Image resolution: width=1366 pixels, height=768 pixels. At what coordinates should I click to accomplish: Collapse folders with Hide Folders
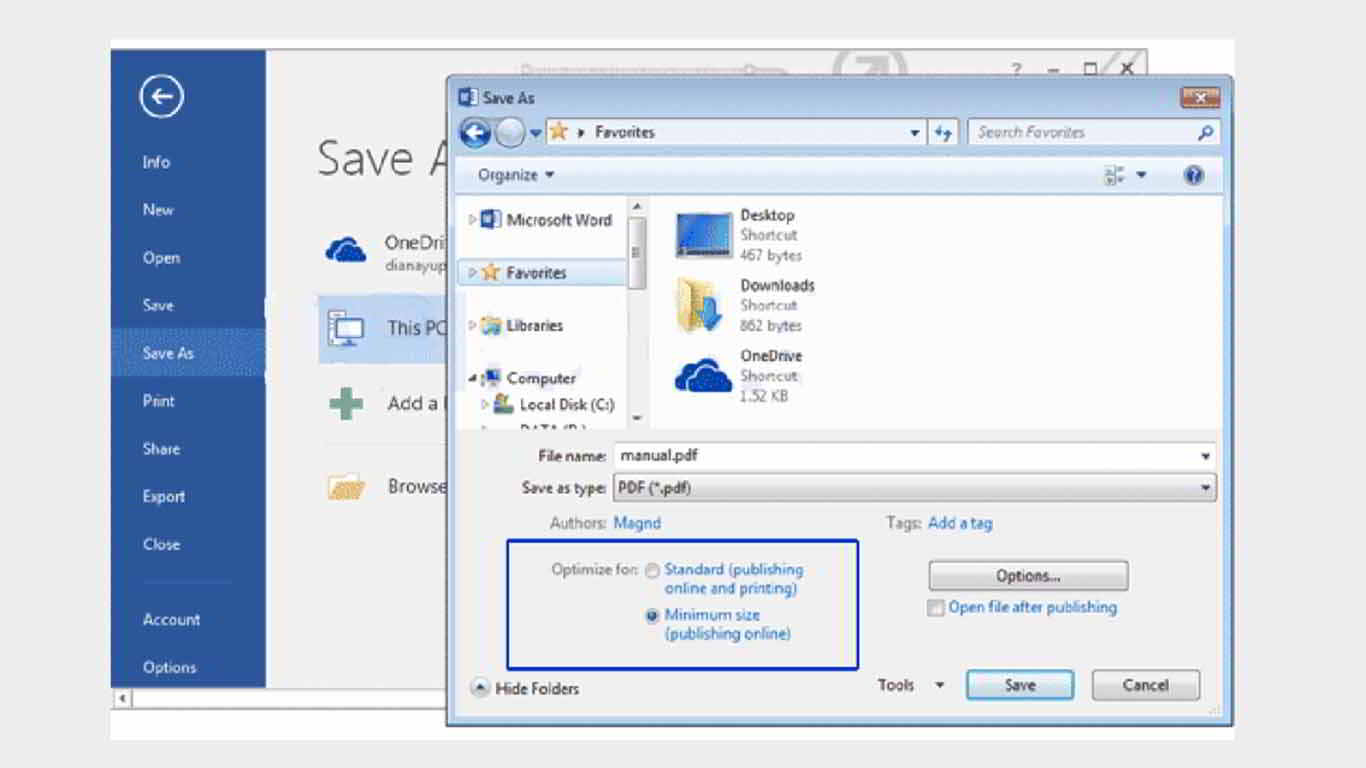525,688
